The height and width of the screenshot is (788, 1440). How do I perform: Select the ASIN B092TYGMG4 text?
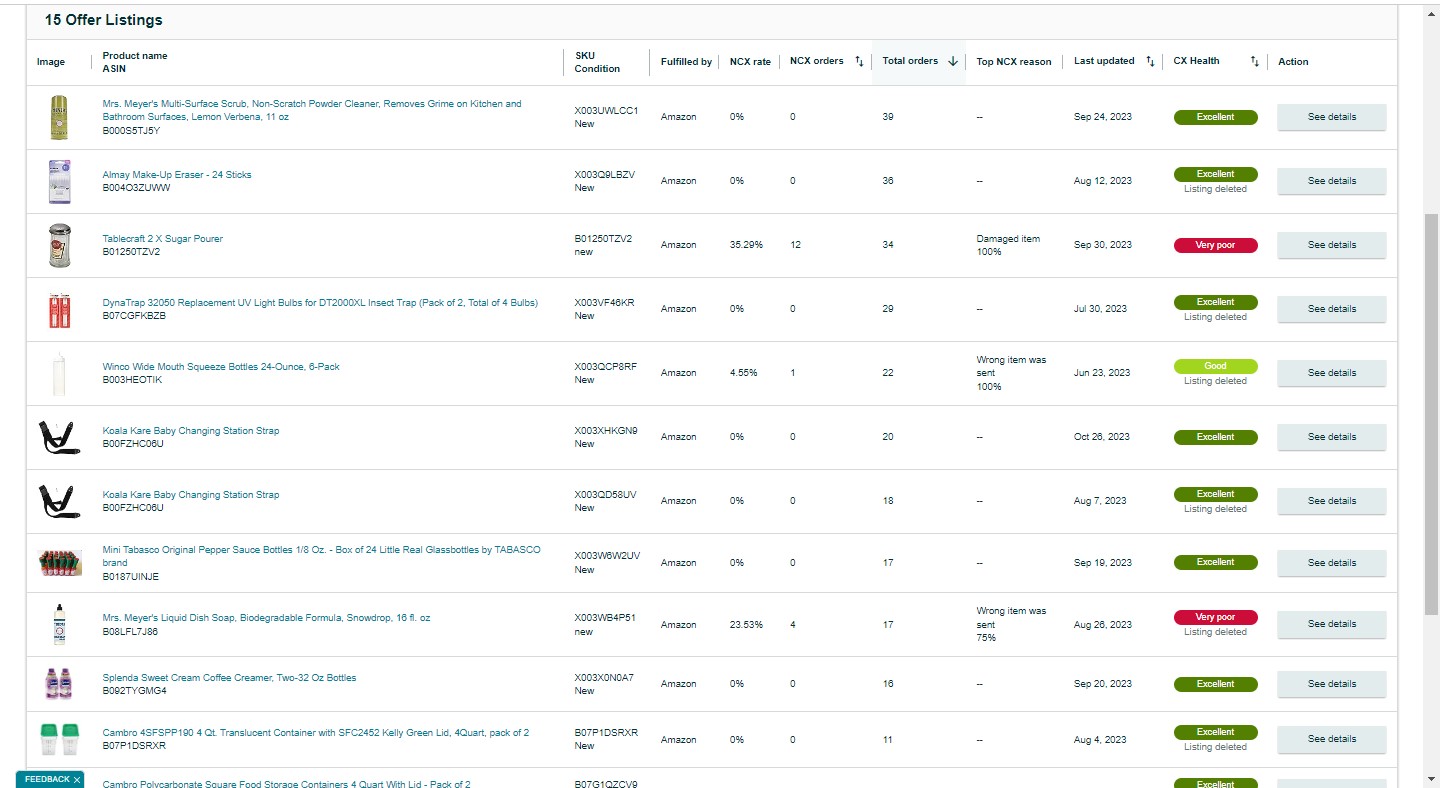[134, 691]
